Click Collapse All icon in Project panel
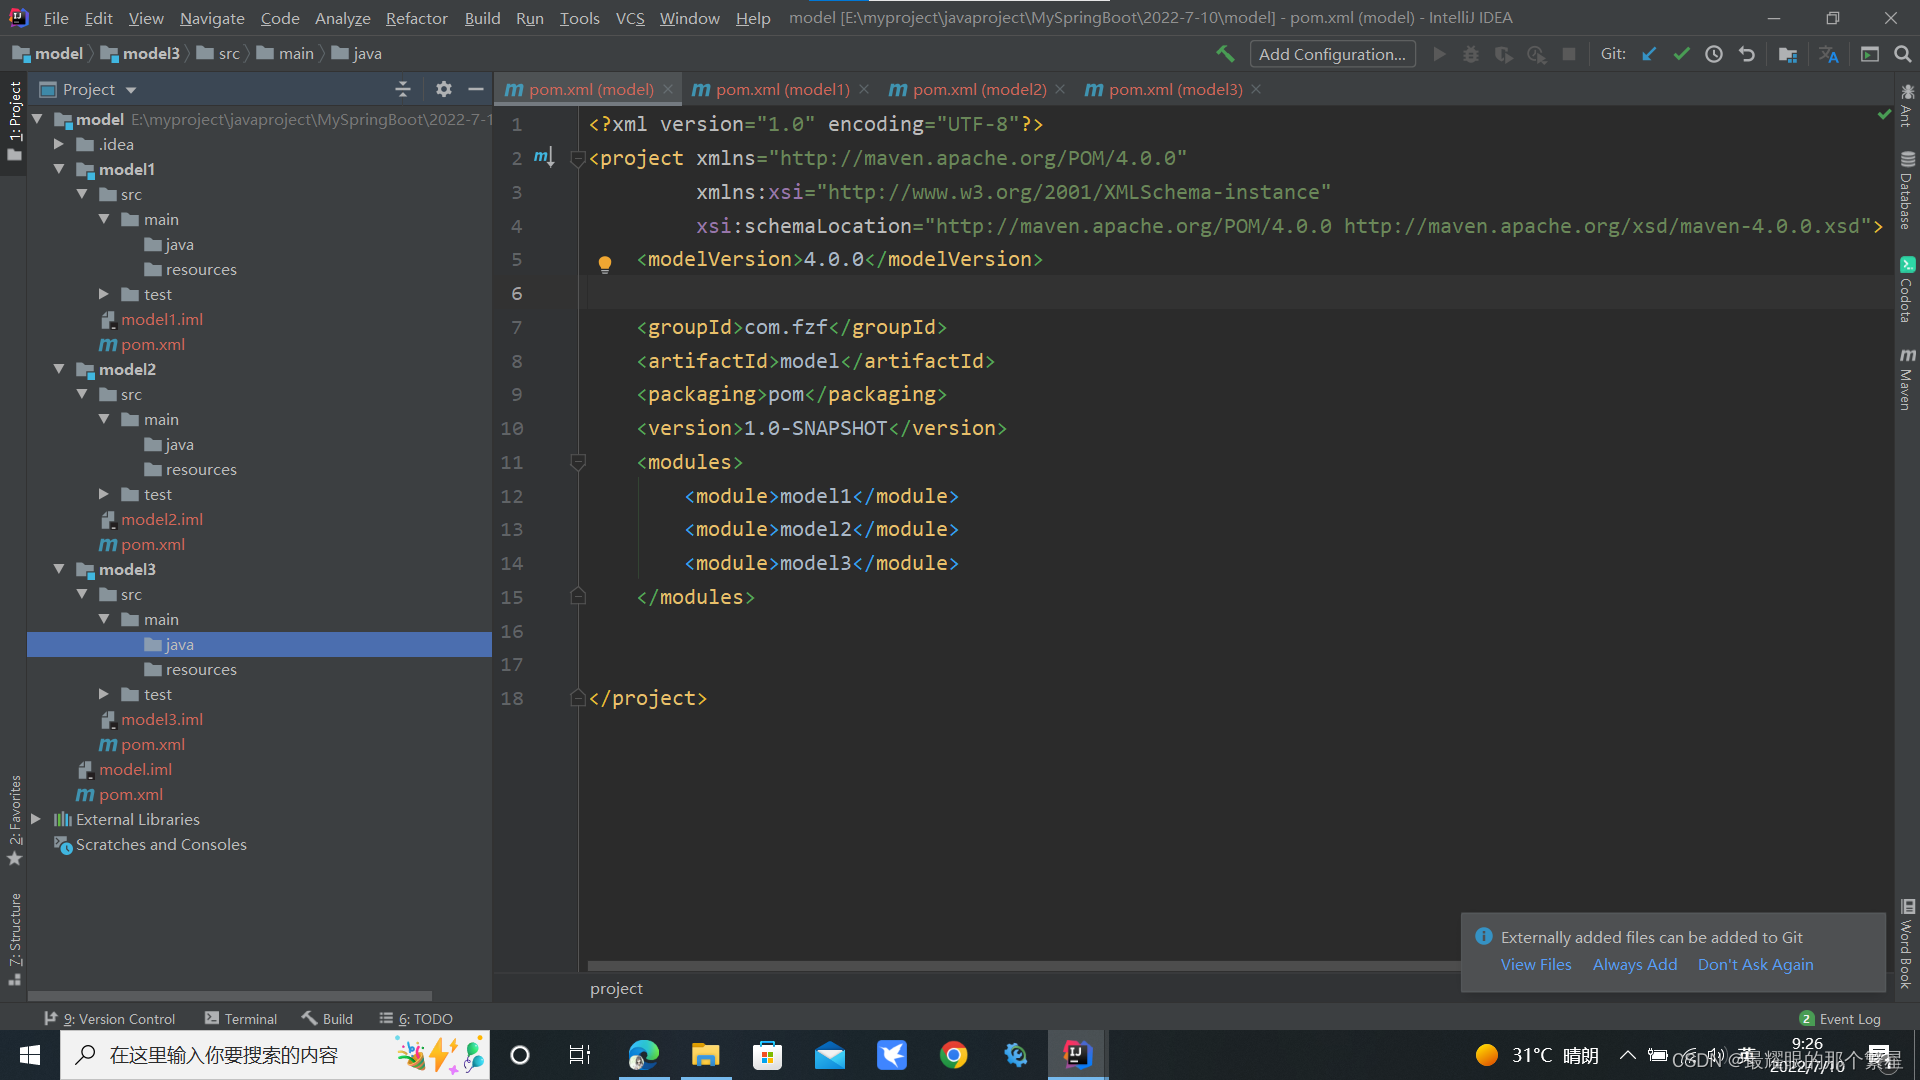 [x=403, y=89]
